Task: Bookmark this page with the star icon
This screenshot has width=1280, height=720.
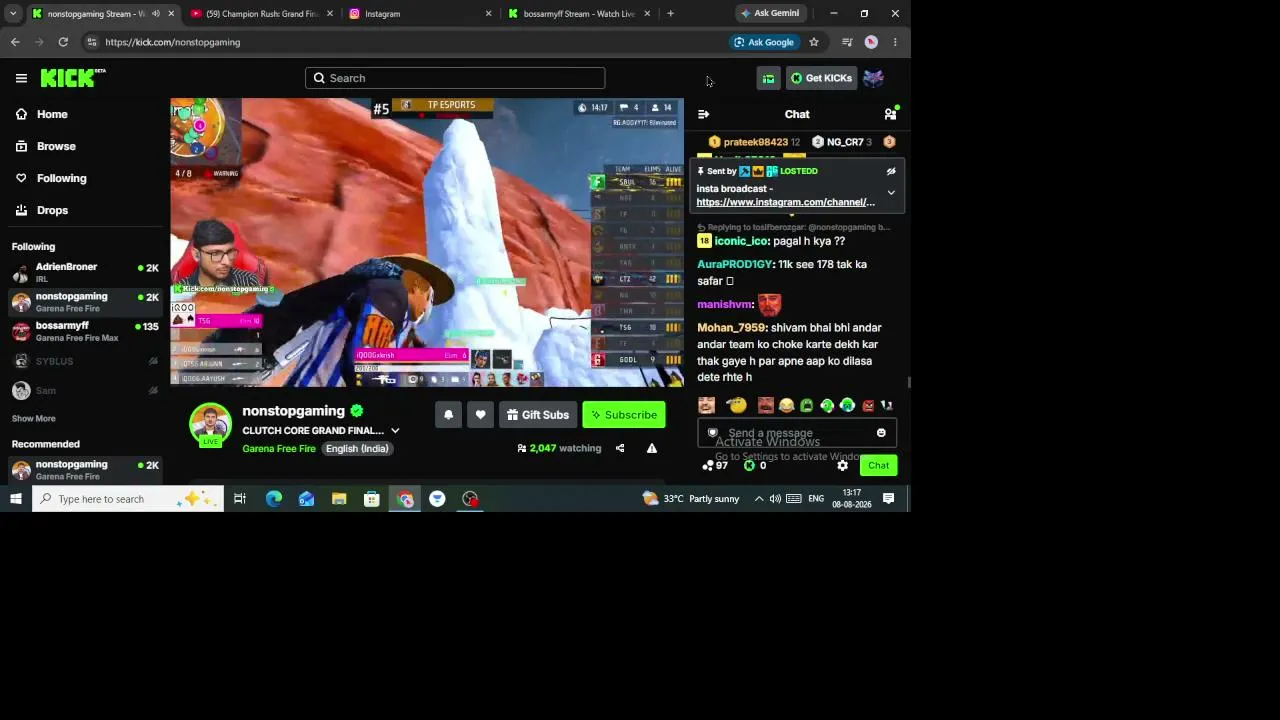Action: point(814,42)
